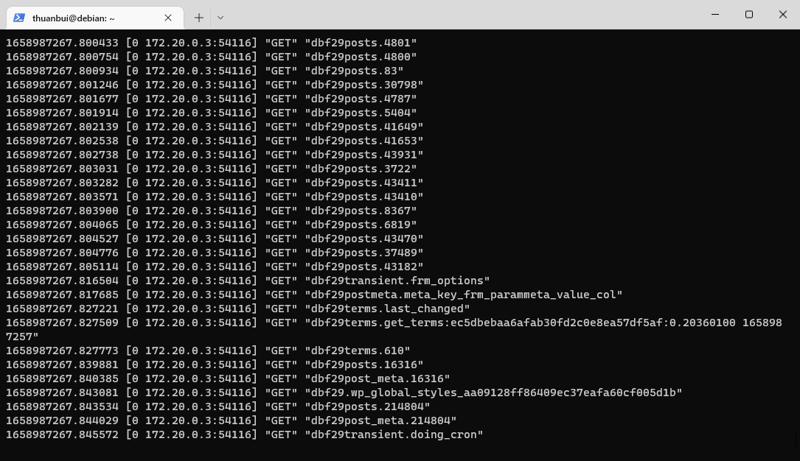The image size is (800, 461).
Task: Select the thuanbui@debian tab
Action: click(x=88, y=17)
